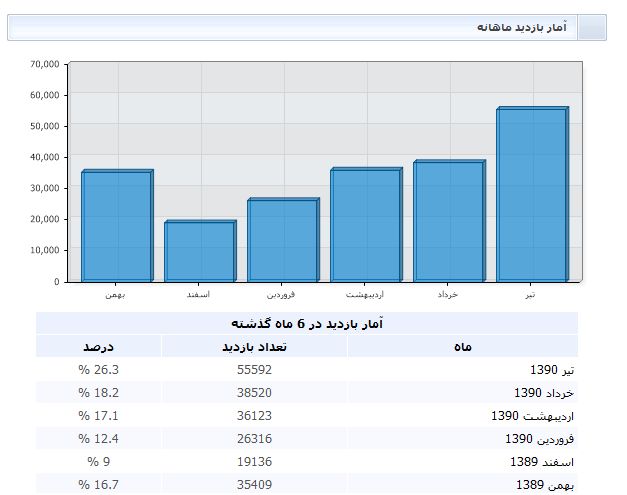Click the اردیبهشت axis label
The height and width of the screenshot is (495, 627).
click(x=365, y=295)
